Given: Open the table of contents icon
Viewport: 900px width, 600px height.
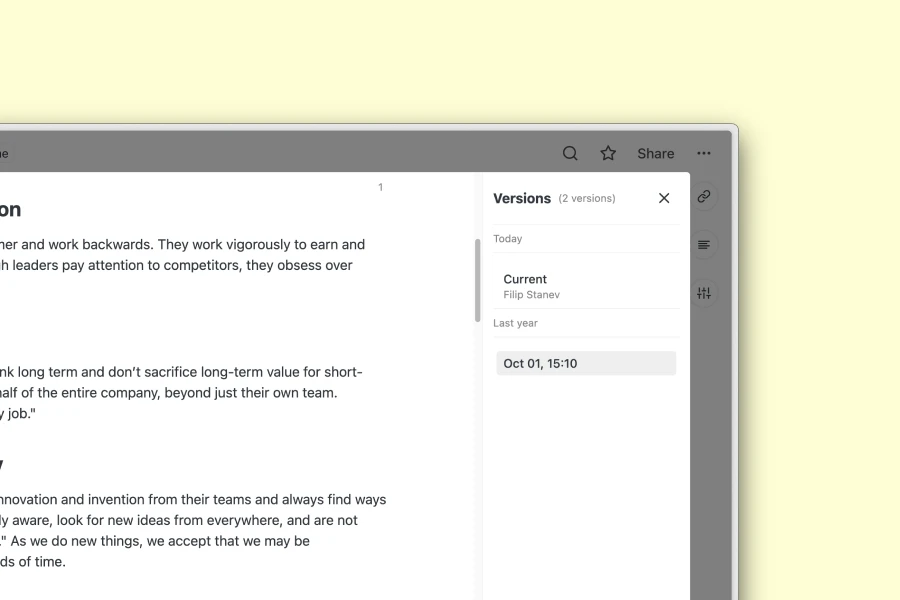Looking at the screenshot, I should [704, 245].
